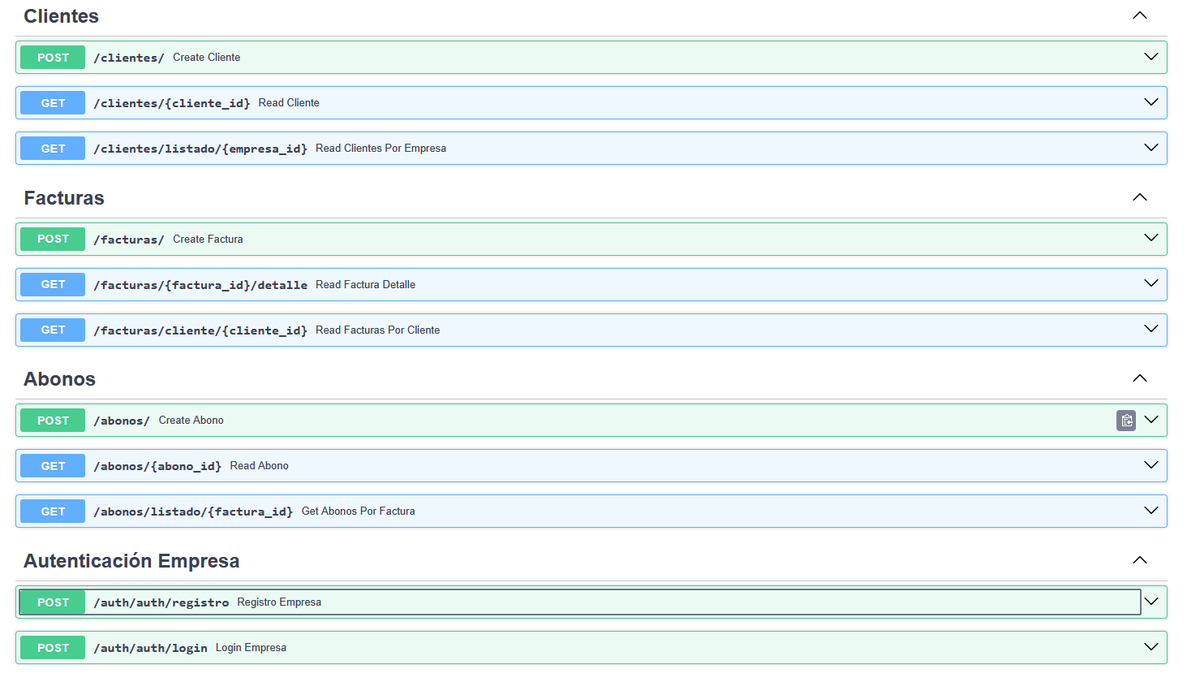Open the /facturas/cliente/{cliente_id} path link
The image size is (1200, 682).
[200, 330]
